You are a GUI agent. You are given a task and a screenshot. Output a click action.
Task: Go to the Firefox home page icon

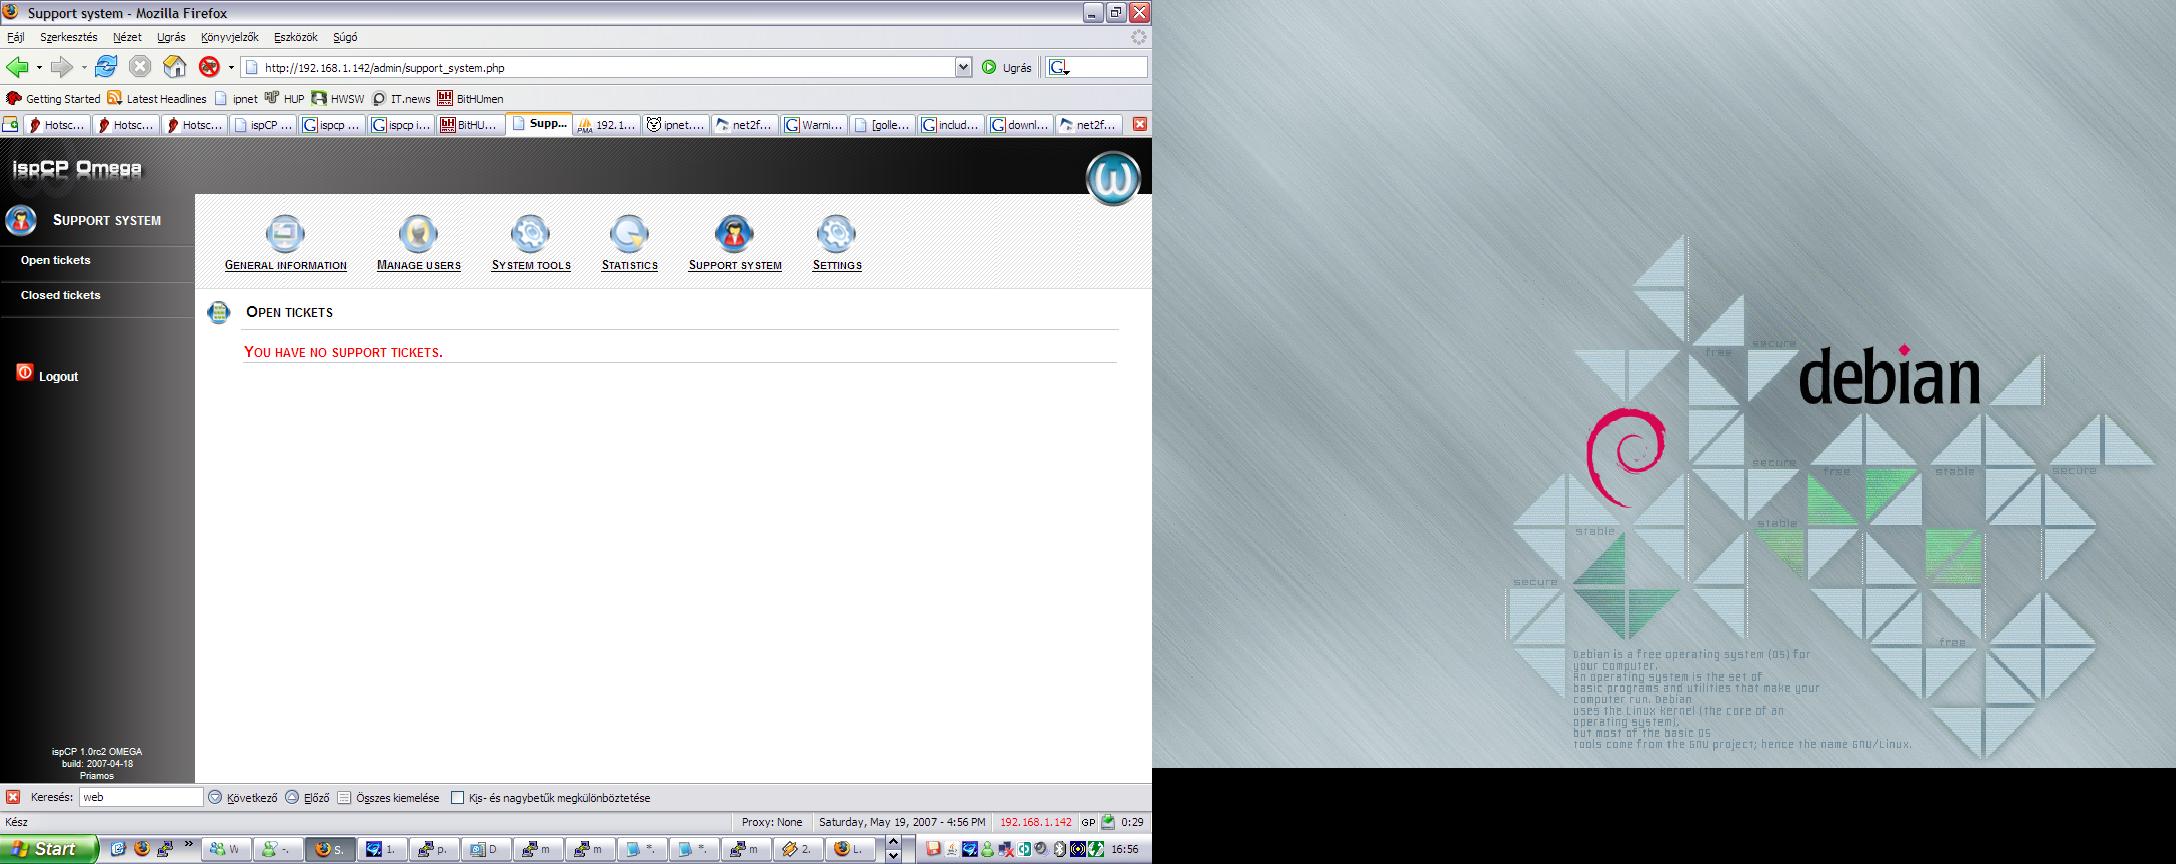tap(175, 67)
